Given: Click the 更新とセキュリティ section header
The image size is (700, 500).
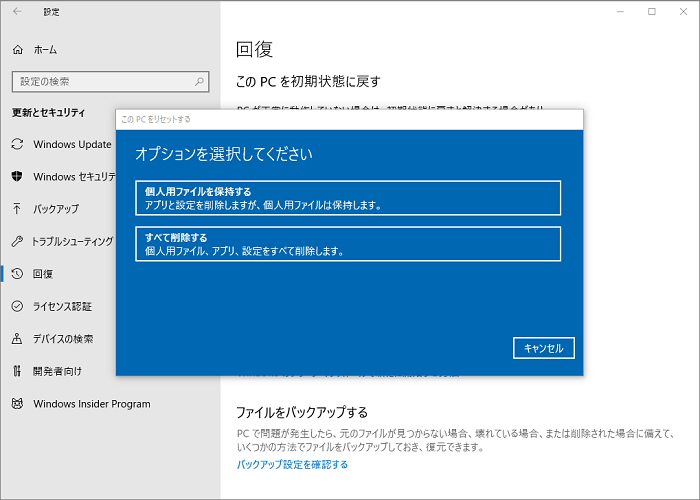Looking at the screenshot, I should pos(49,112).
